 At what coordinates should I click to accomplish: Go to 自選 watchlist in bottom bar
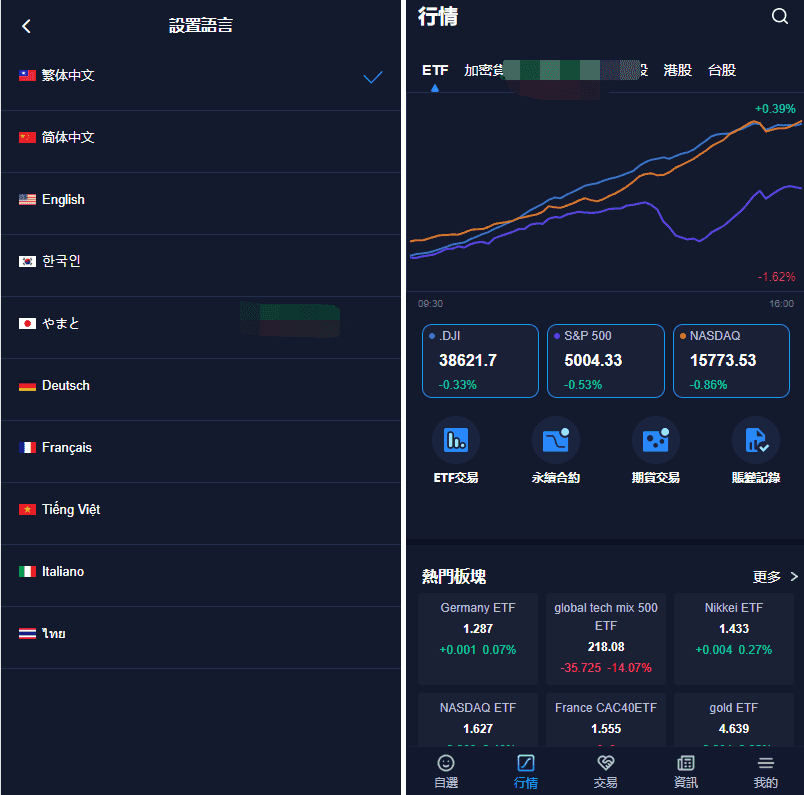pos(446,771)
